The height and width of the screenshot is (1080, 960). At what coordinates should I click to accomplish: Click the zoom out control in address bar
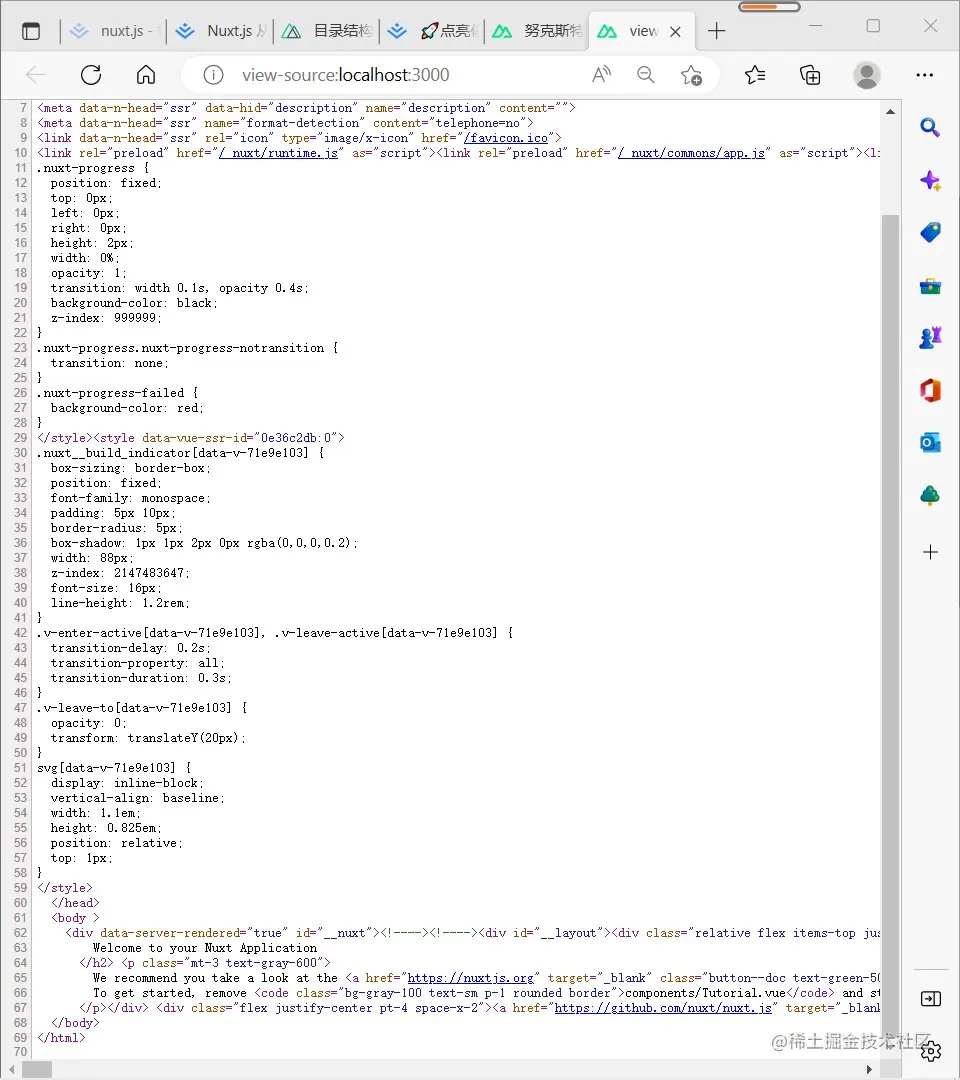(x=646, y=74)
